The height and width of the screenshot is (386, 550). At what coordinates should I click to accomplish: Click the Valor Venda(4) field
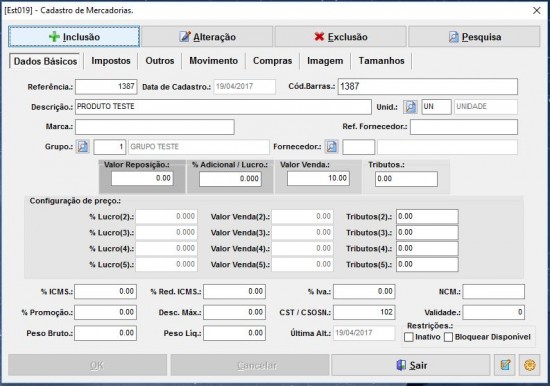302,248
